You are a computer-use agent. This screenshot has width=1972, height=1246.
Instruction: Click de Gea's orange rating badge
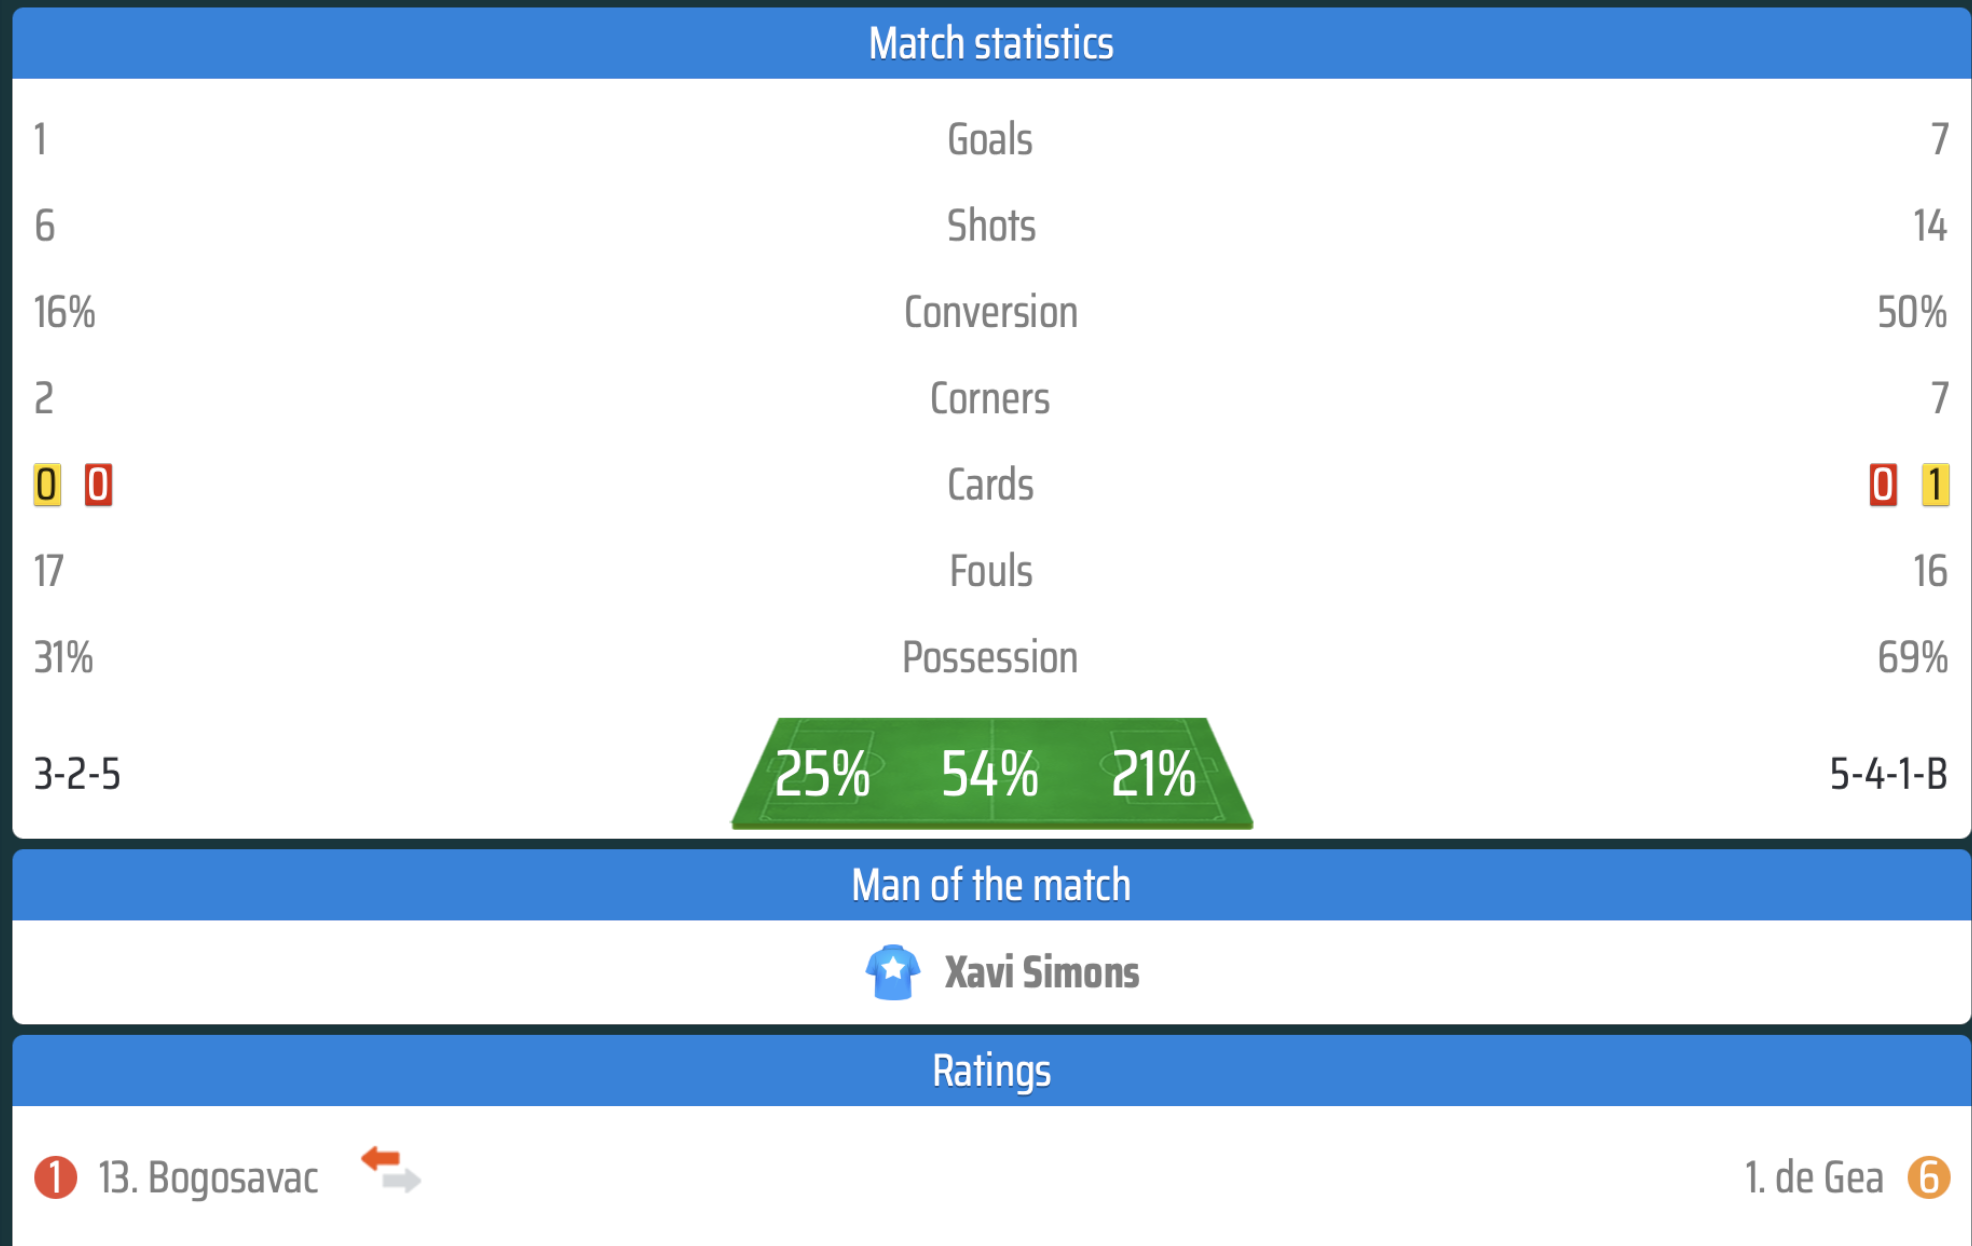pyautogui.click(x=1929, y=1177)
